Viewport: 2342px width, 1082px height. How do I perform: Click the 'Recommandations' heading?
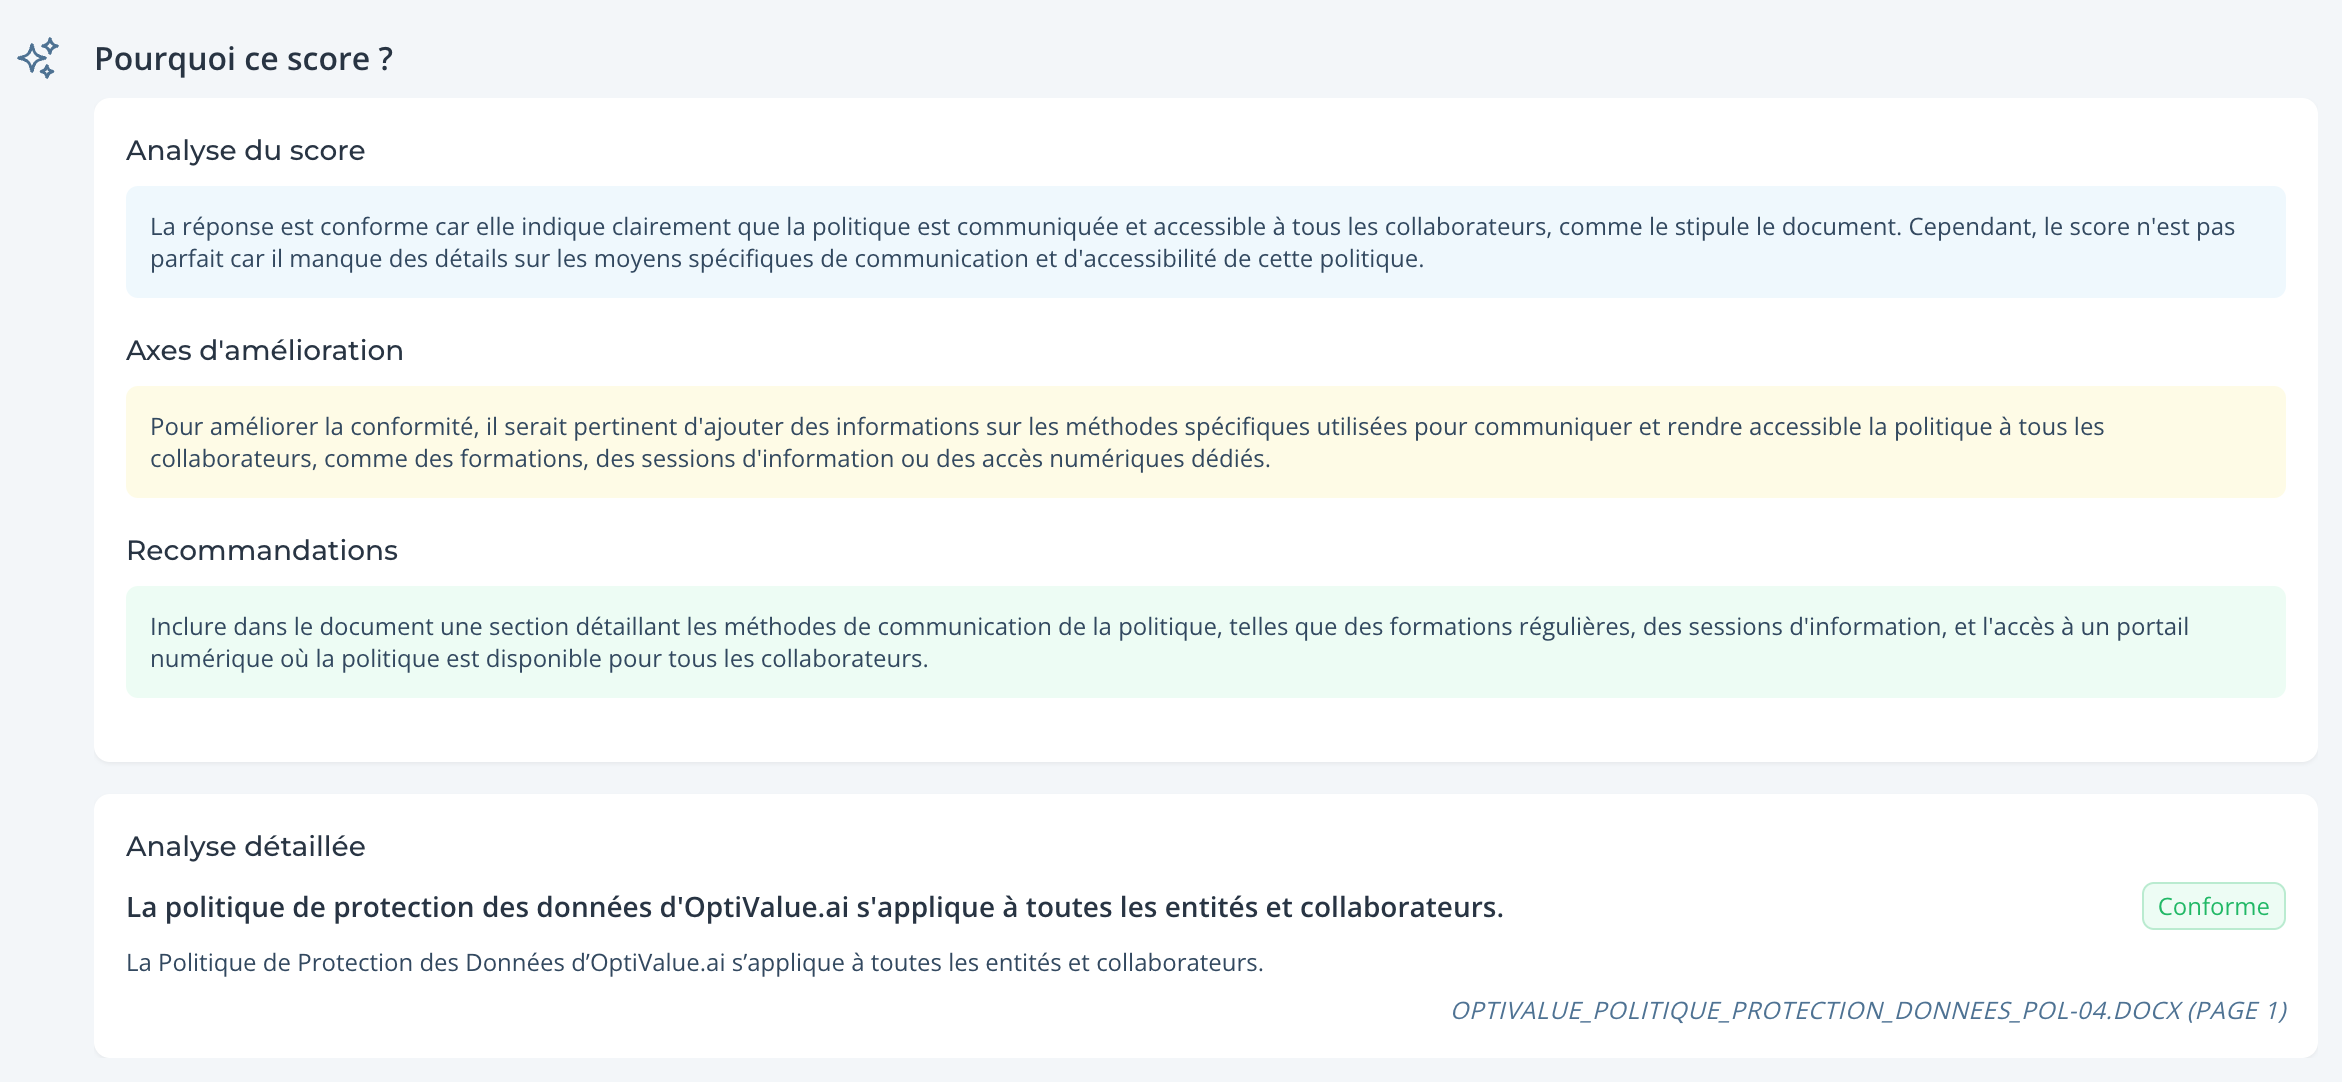(261, 550)
